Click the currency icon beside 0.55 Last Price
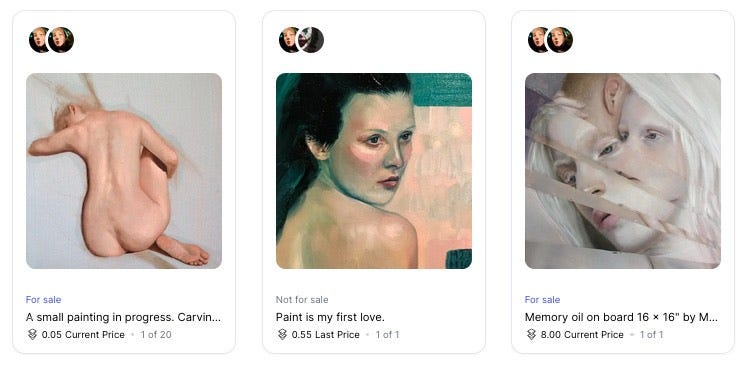The height and width of the screenshot is (366, 743). pos(282,335)
